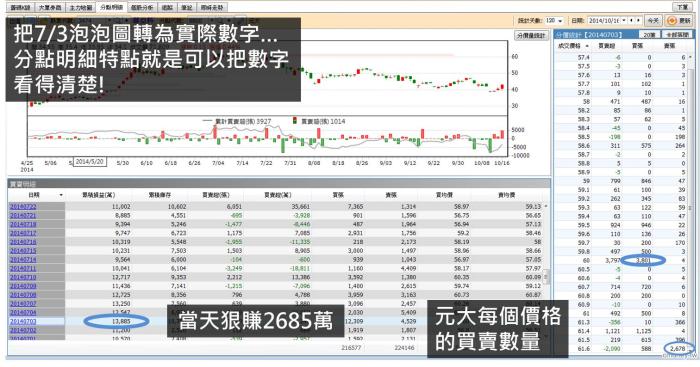Click the 下單 button at top right

click(682, 7)
